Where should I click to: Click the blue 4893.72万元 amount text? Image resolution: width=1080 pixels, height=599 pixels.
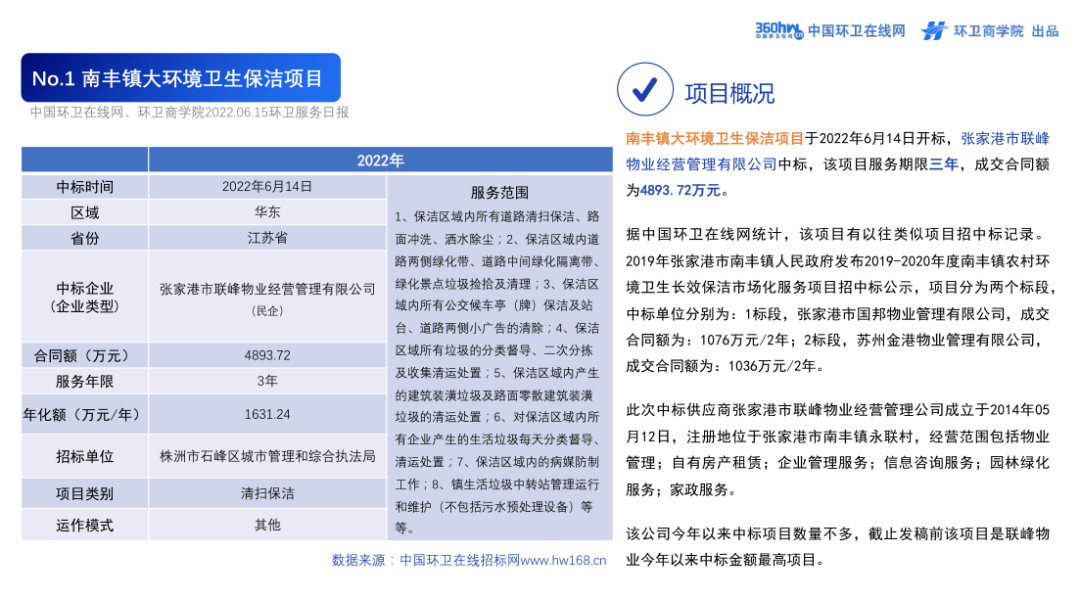(680, 191)
